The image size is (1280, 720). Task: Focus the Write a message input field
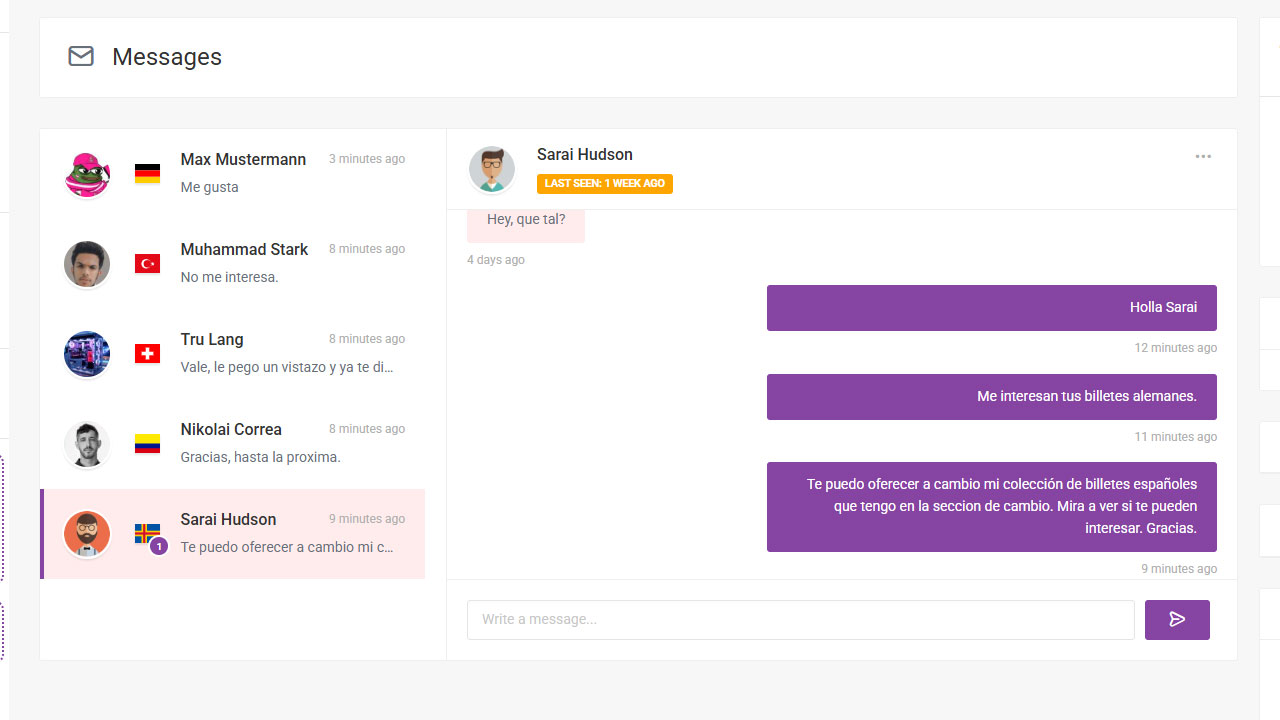(800, 620)
